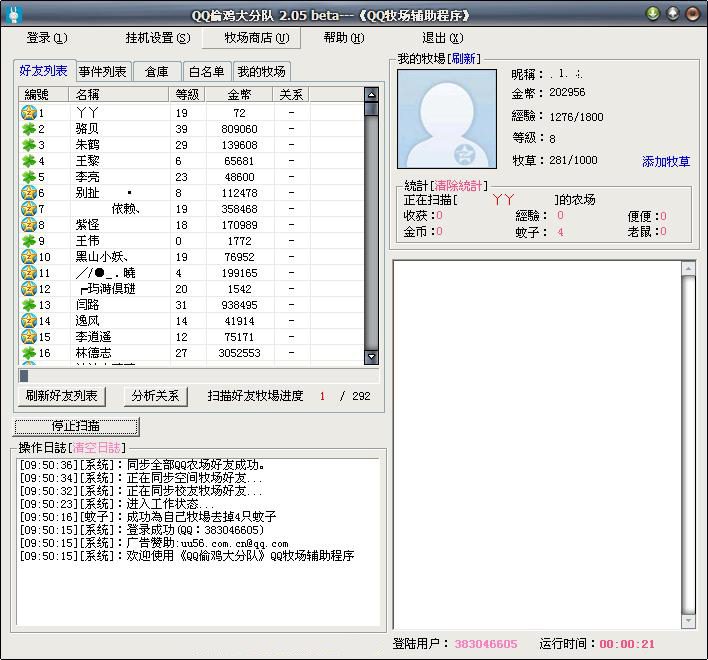The height and width of the screenshot is (660, 708).
Task: Open the 牧场商店 menu
Action: click(252, 38)
